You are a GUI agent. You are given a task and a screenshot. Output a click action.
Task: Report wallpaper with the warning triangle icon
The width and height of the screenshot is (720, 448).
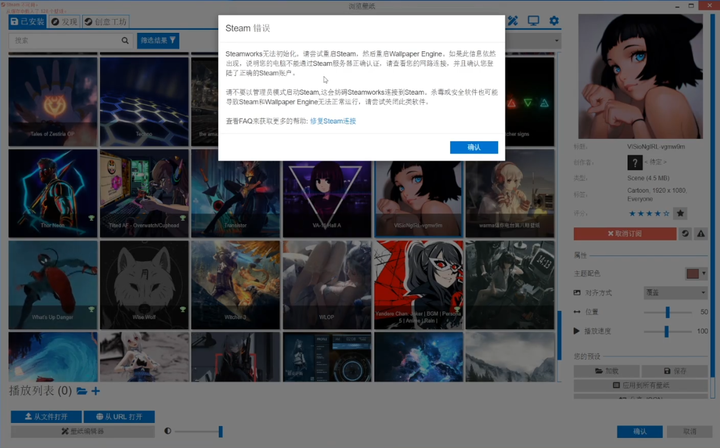coord(701,234)
